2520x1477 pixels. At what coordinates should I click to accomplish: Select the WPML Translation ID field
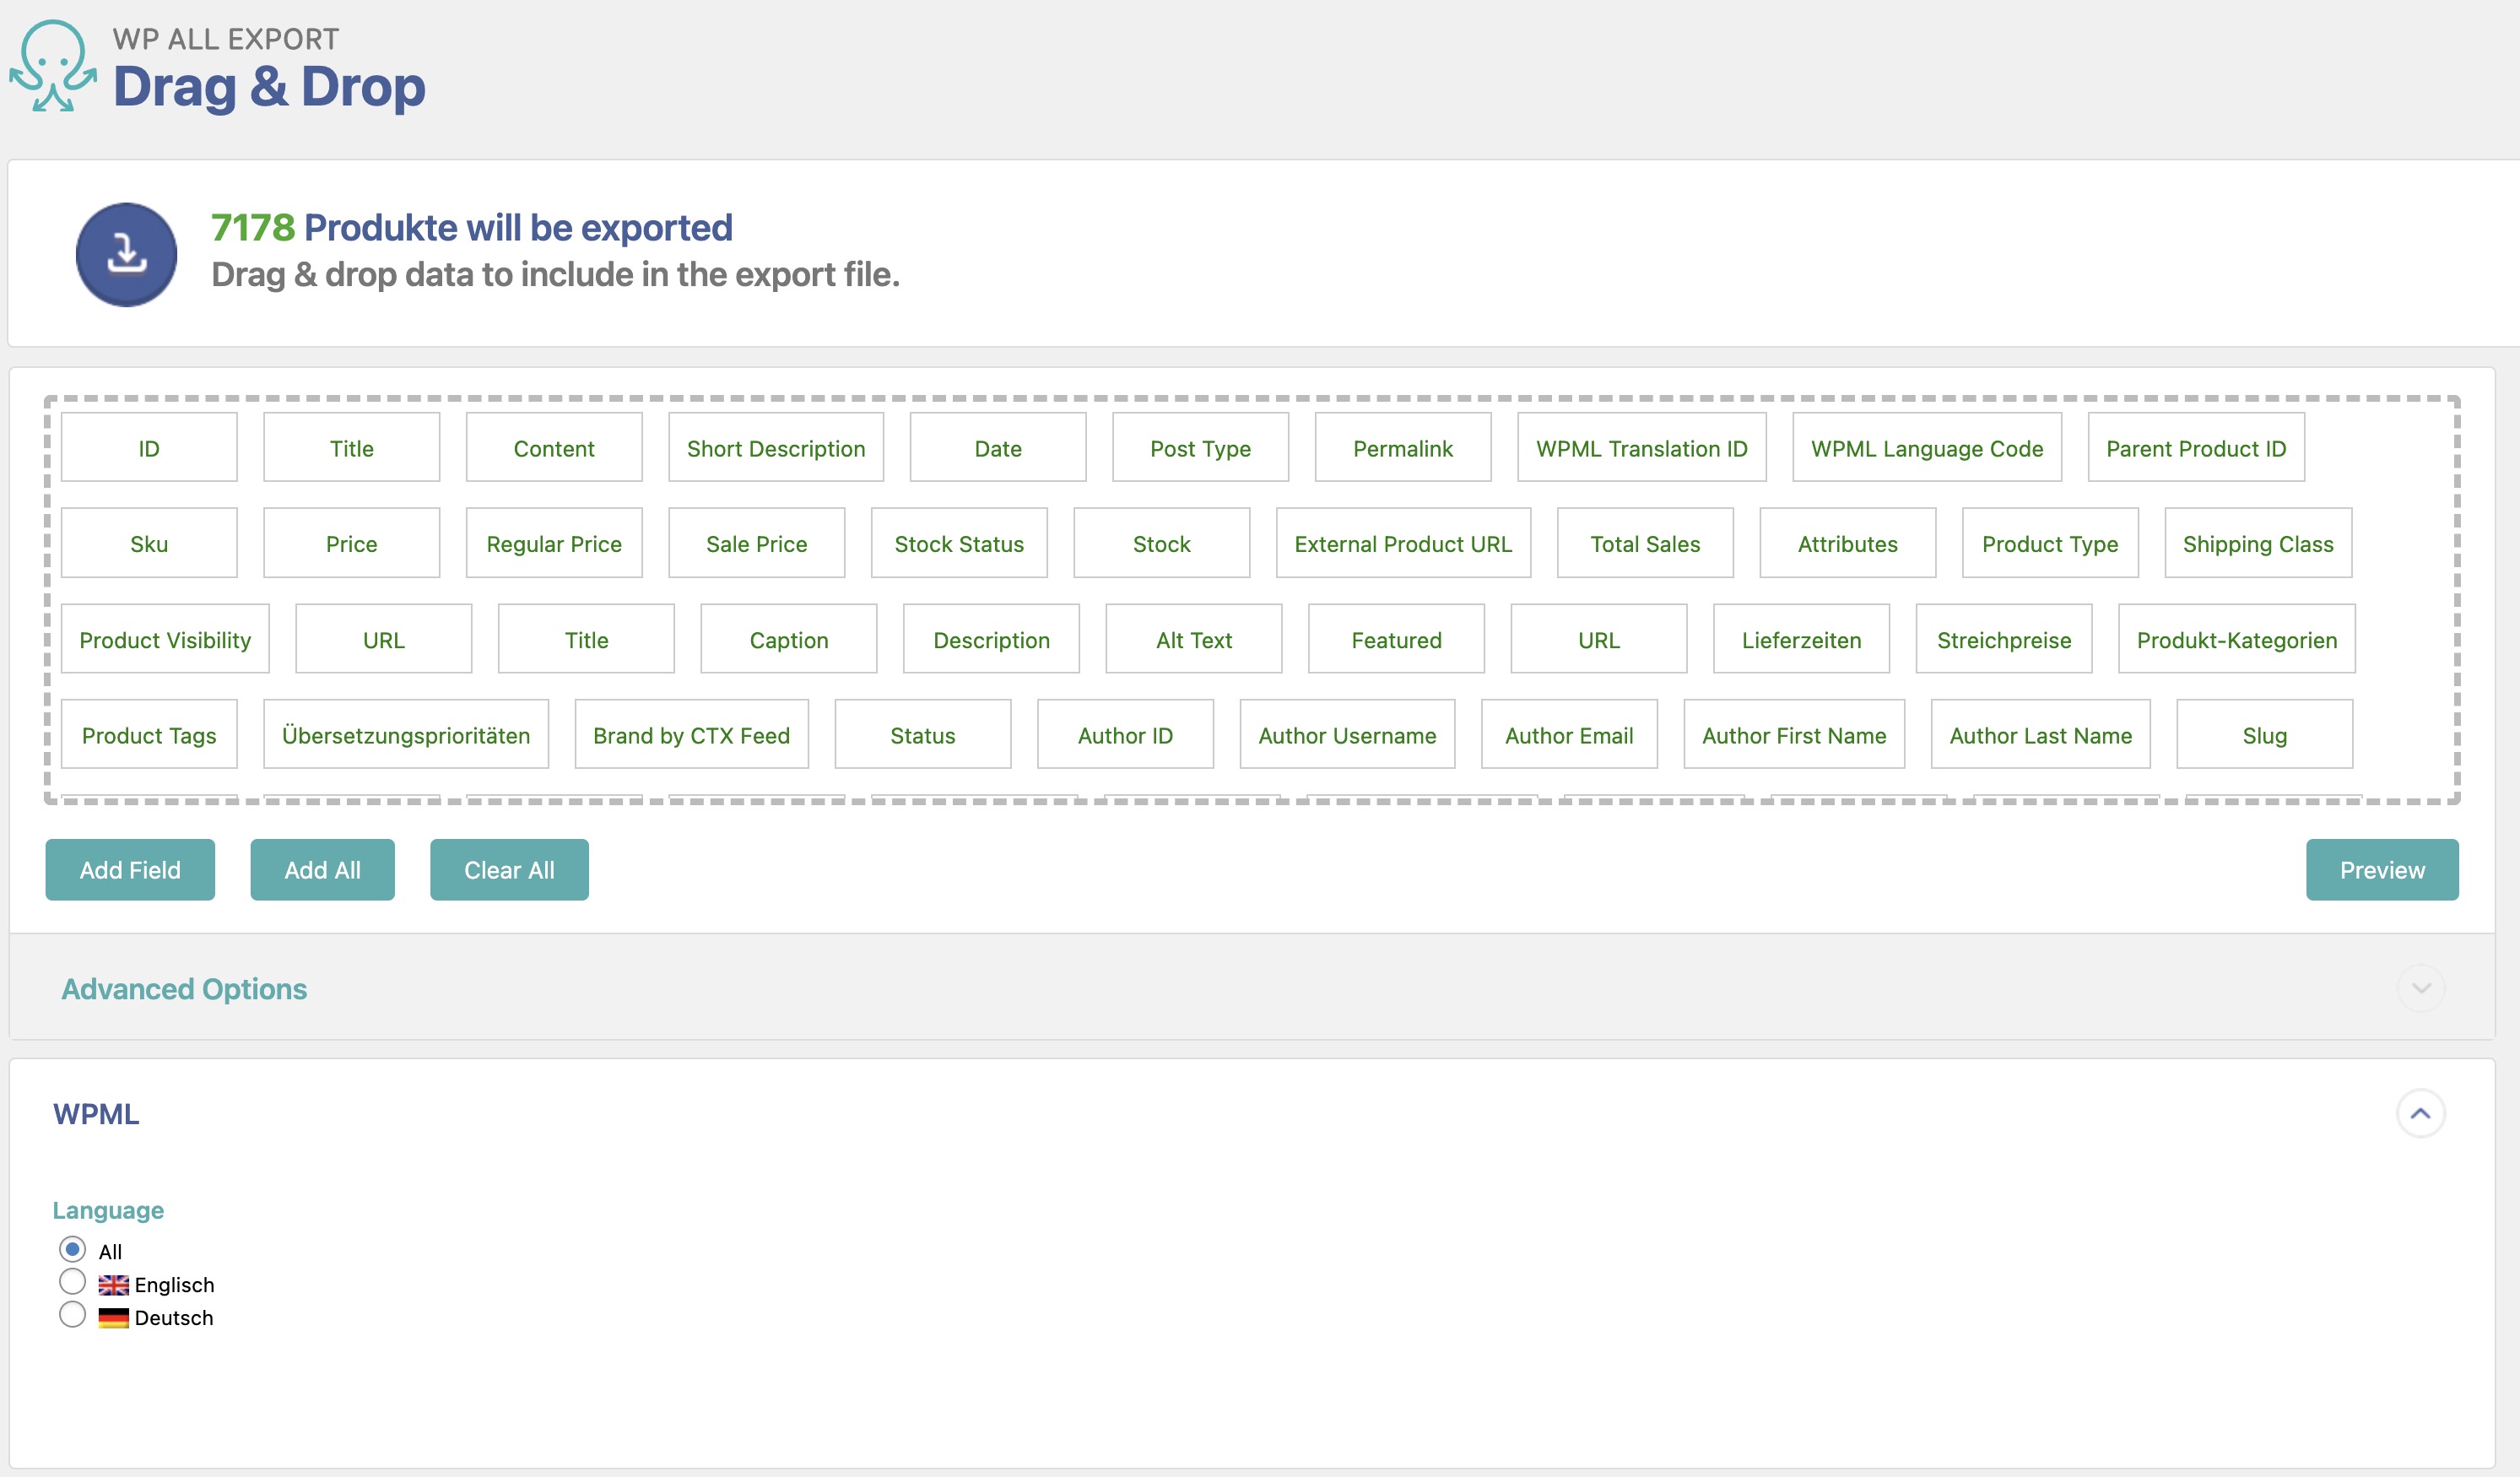pos(1642,448)
